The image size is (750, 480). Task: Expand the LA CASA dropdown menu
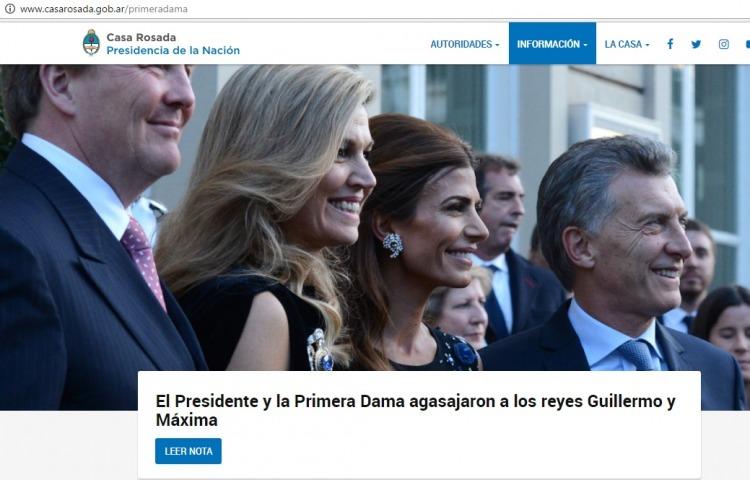pos(627,44)
